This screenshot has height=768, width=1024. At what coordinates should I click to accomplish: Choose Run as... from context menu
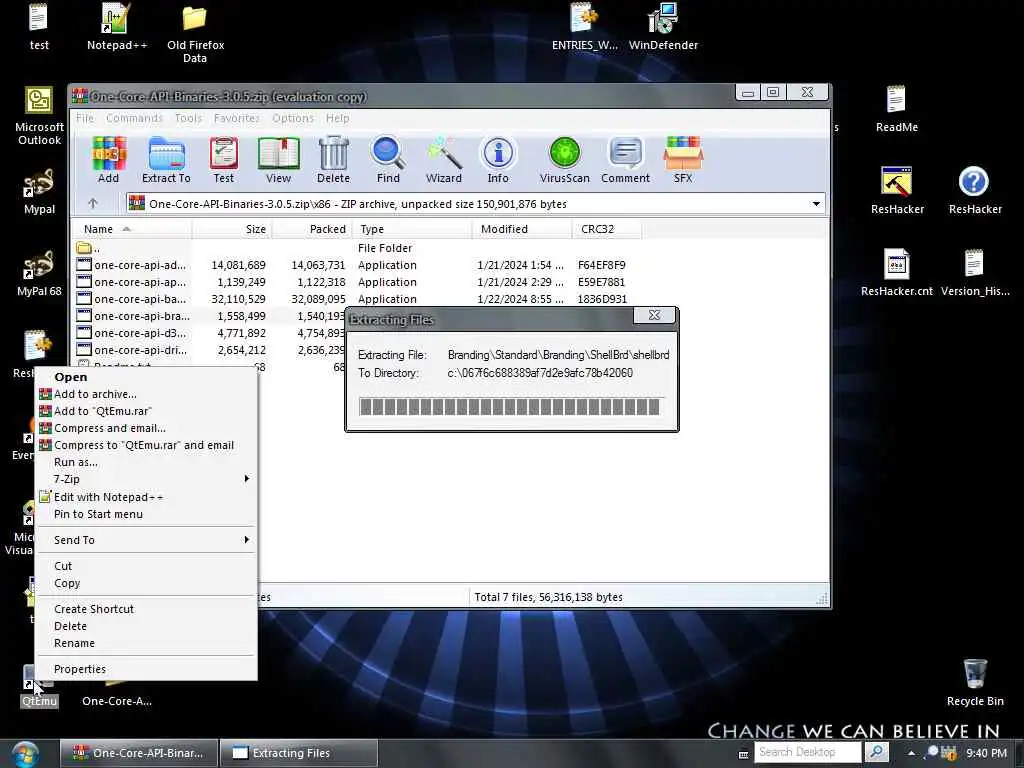[x=144, y=462]
